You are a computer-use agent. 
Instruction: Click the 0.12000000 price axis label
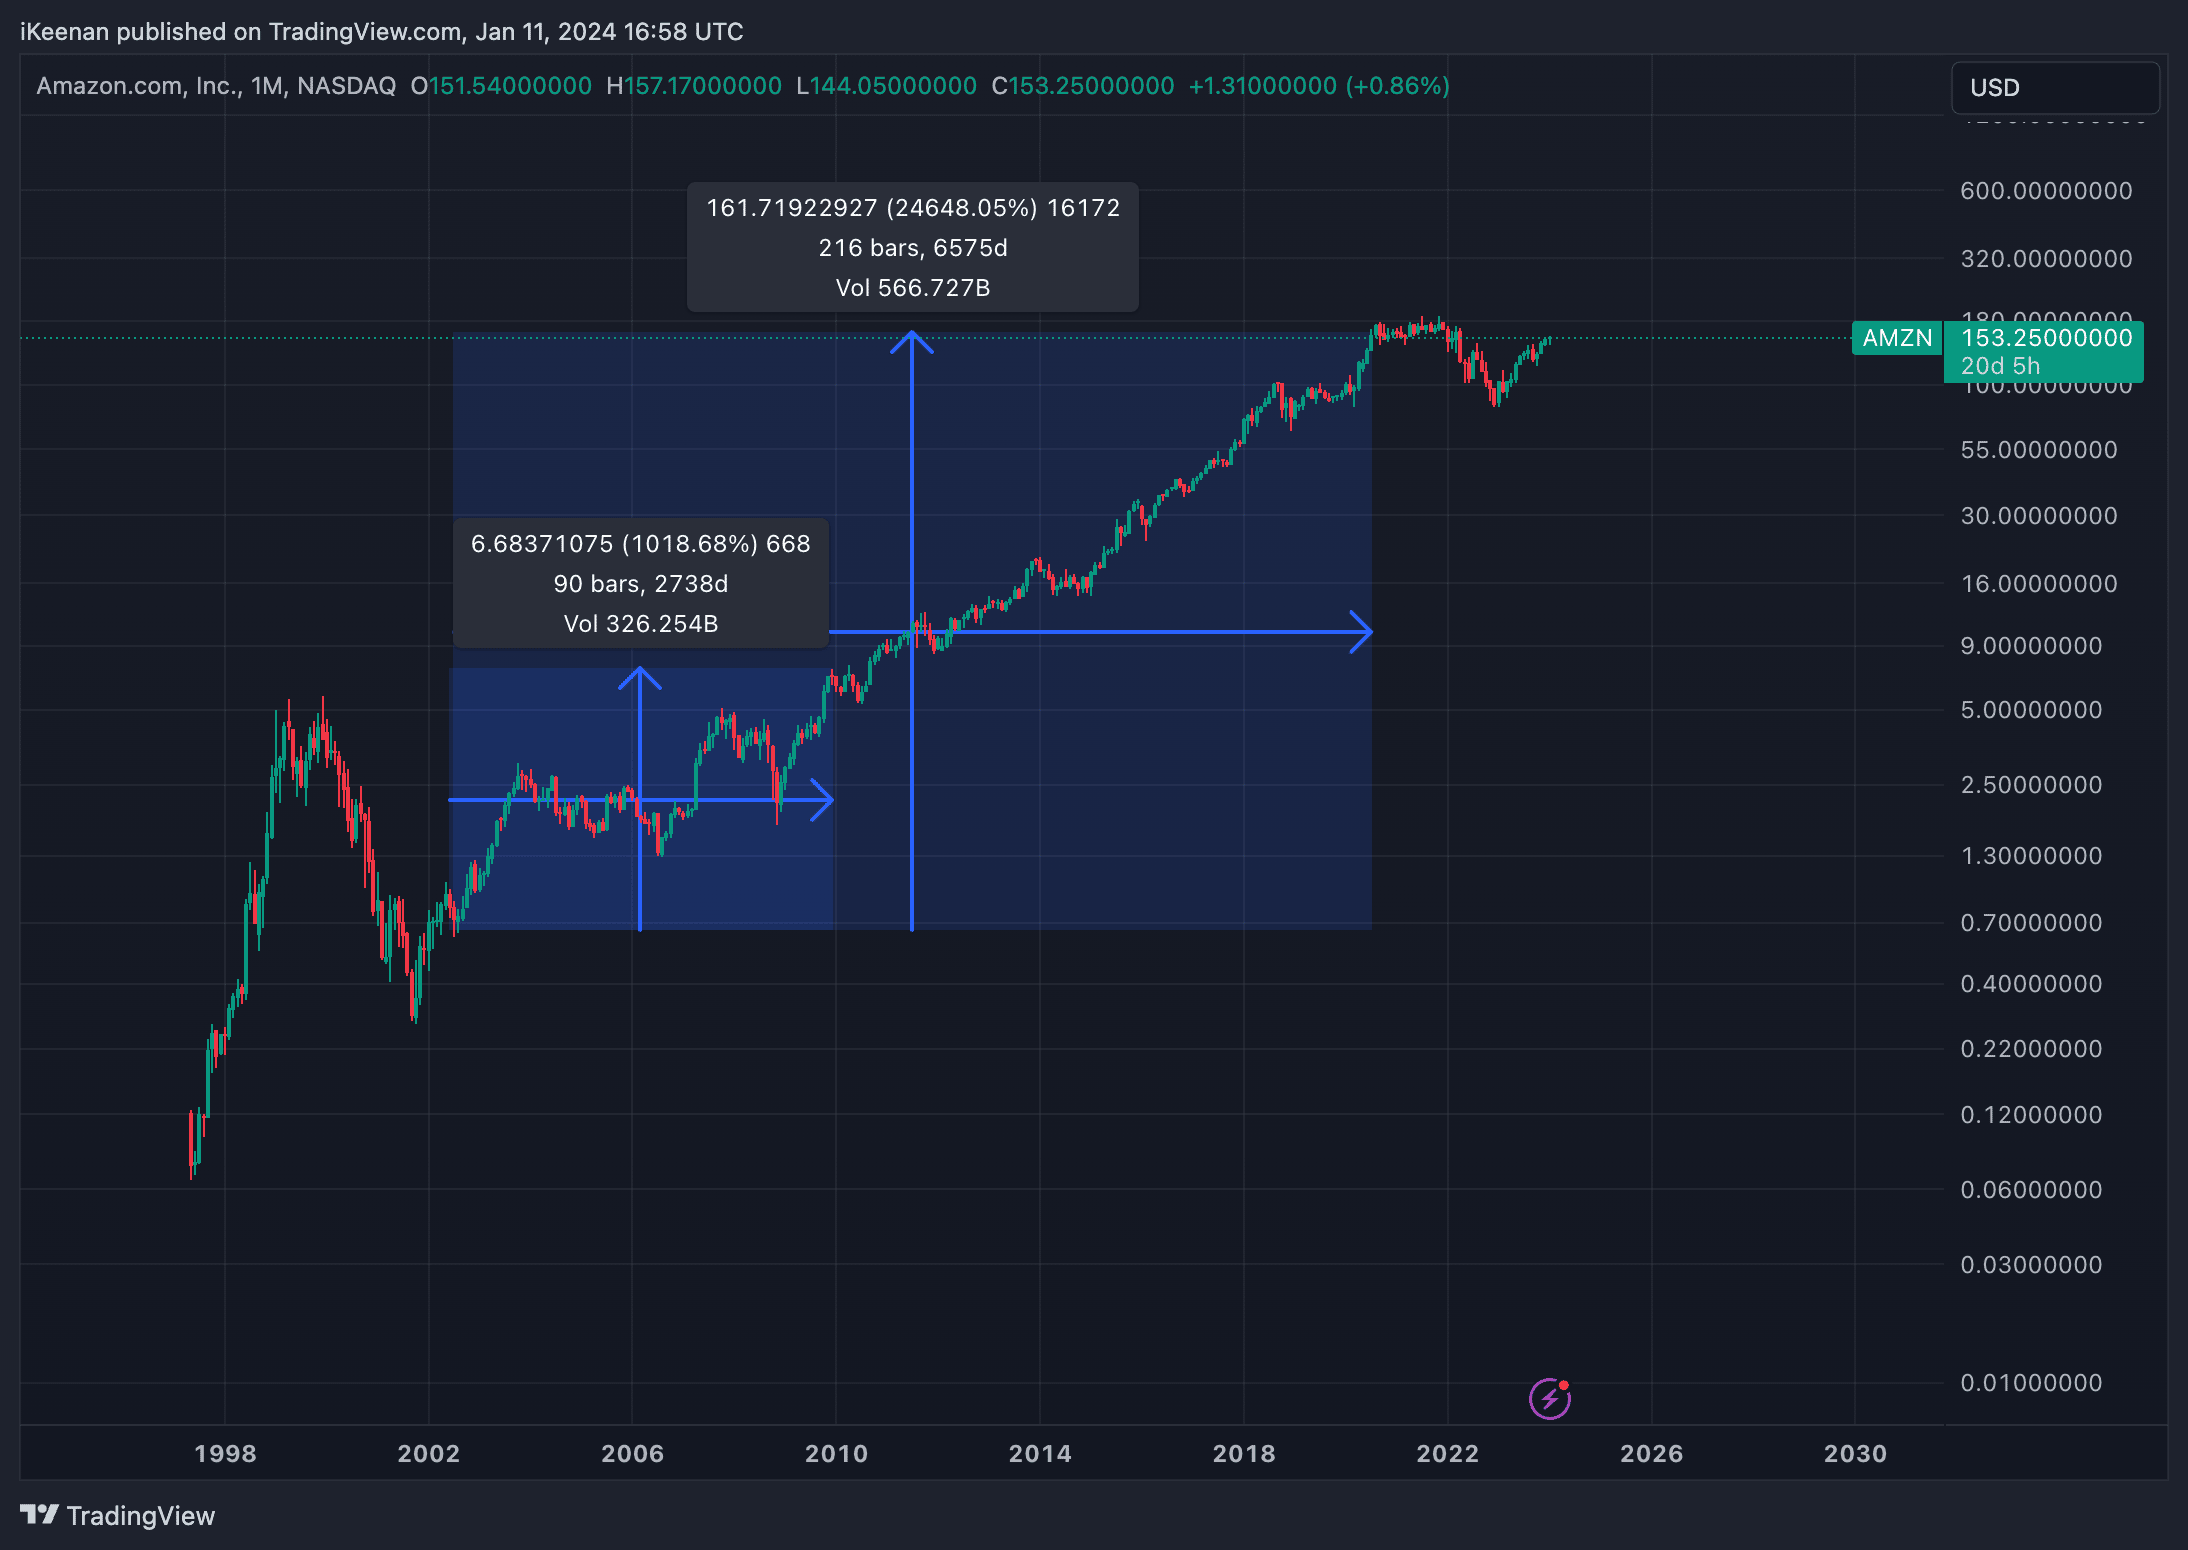[x=2031, y=1115]
